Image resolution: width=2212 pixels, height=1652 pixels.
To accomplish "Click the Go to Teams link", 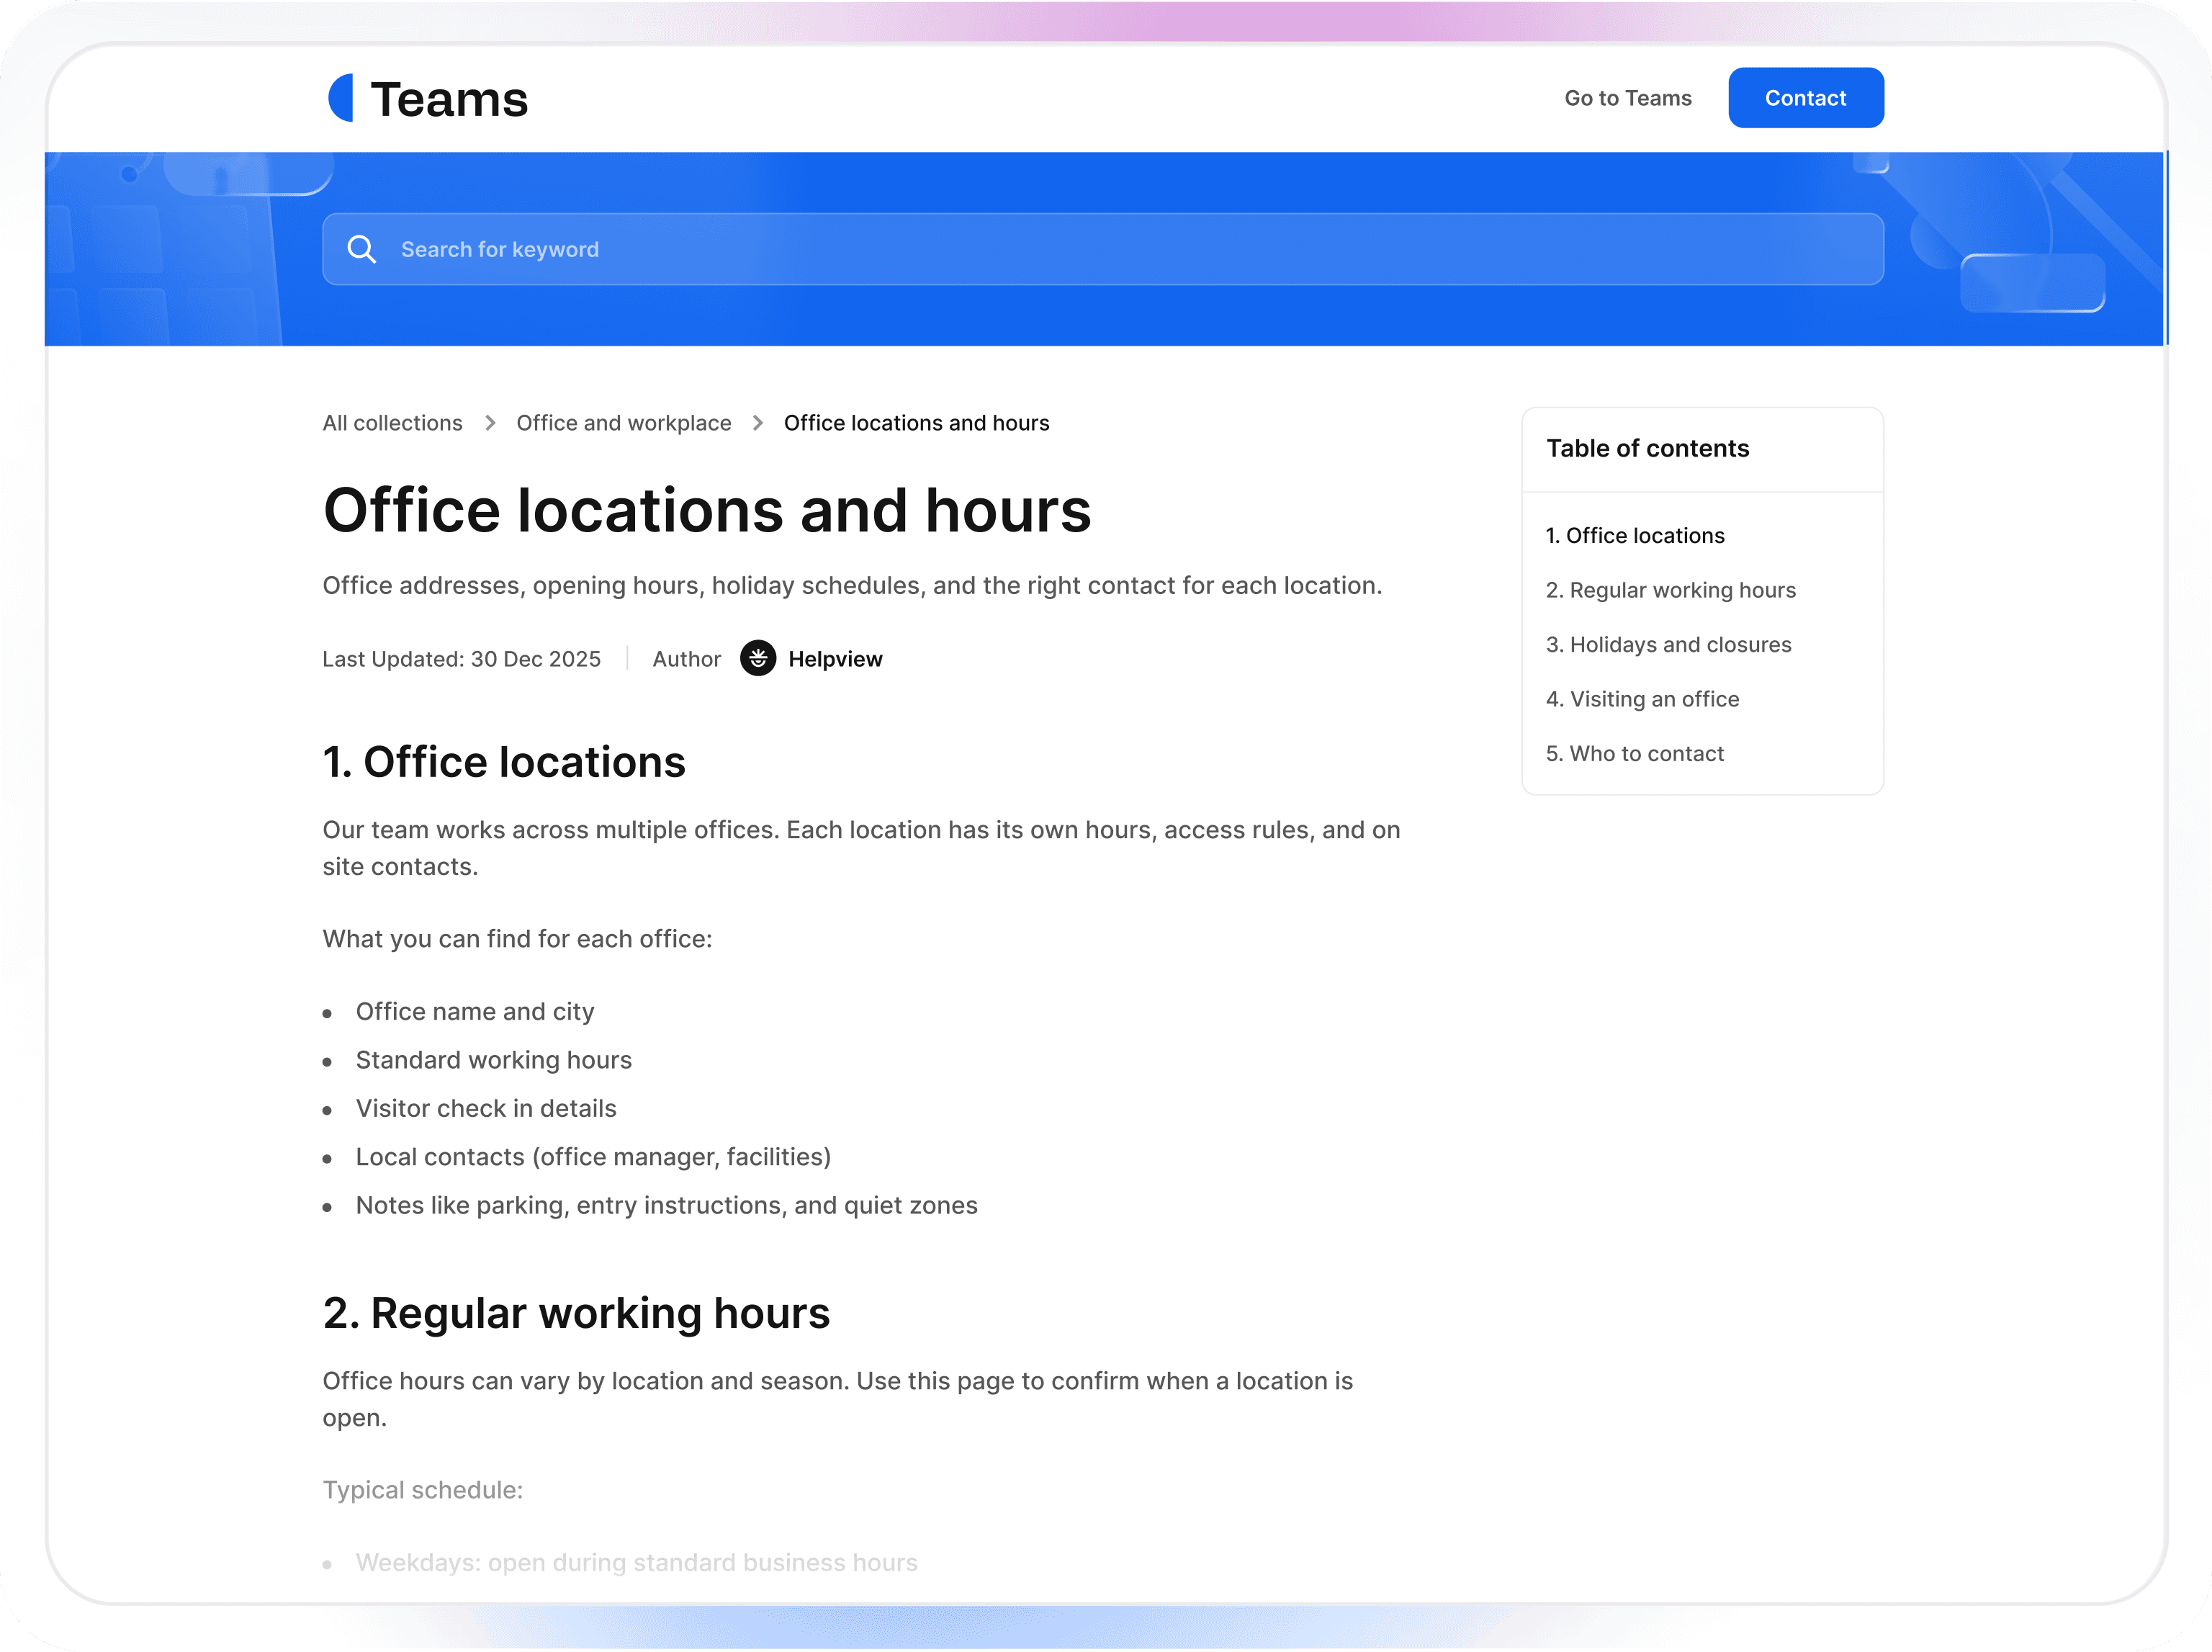I will 1627,98.
